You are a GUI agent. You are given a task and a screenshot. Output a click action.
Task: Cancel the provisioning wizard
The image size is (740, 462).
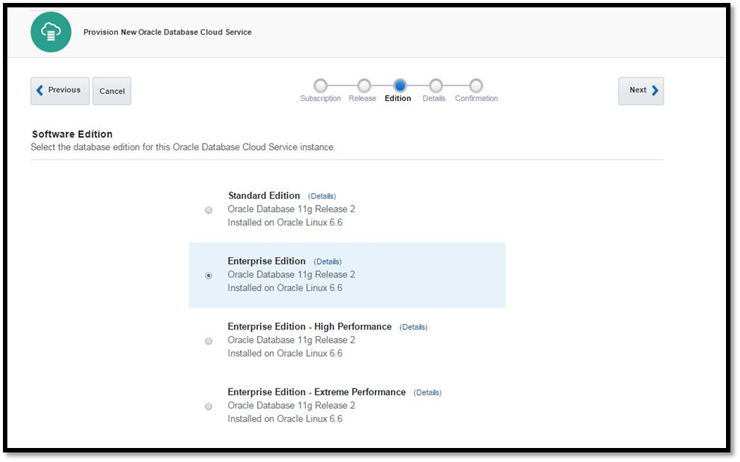click(x=112, y=91)
